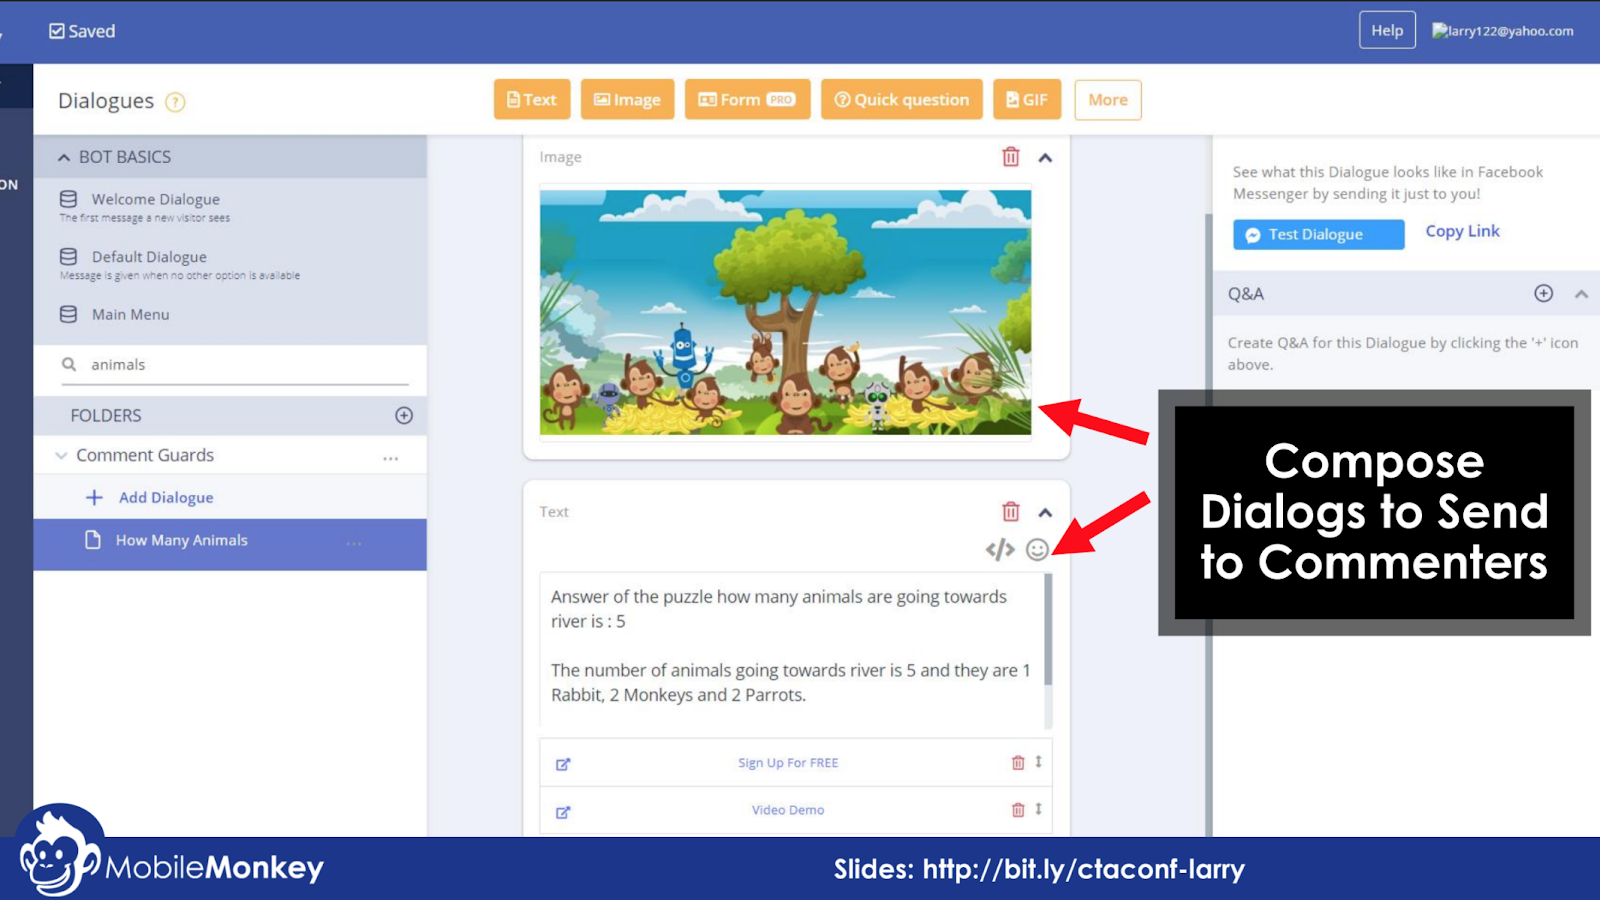This screenshot has height=900, width=1600.
Task: Add a new folder with plus icon
Action: pos(404,415)
